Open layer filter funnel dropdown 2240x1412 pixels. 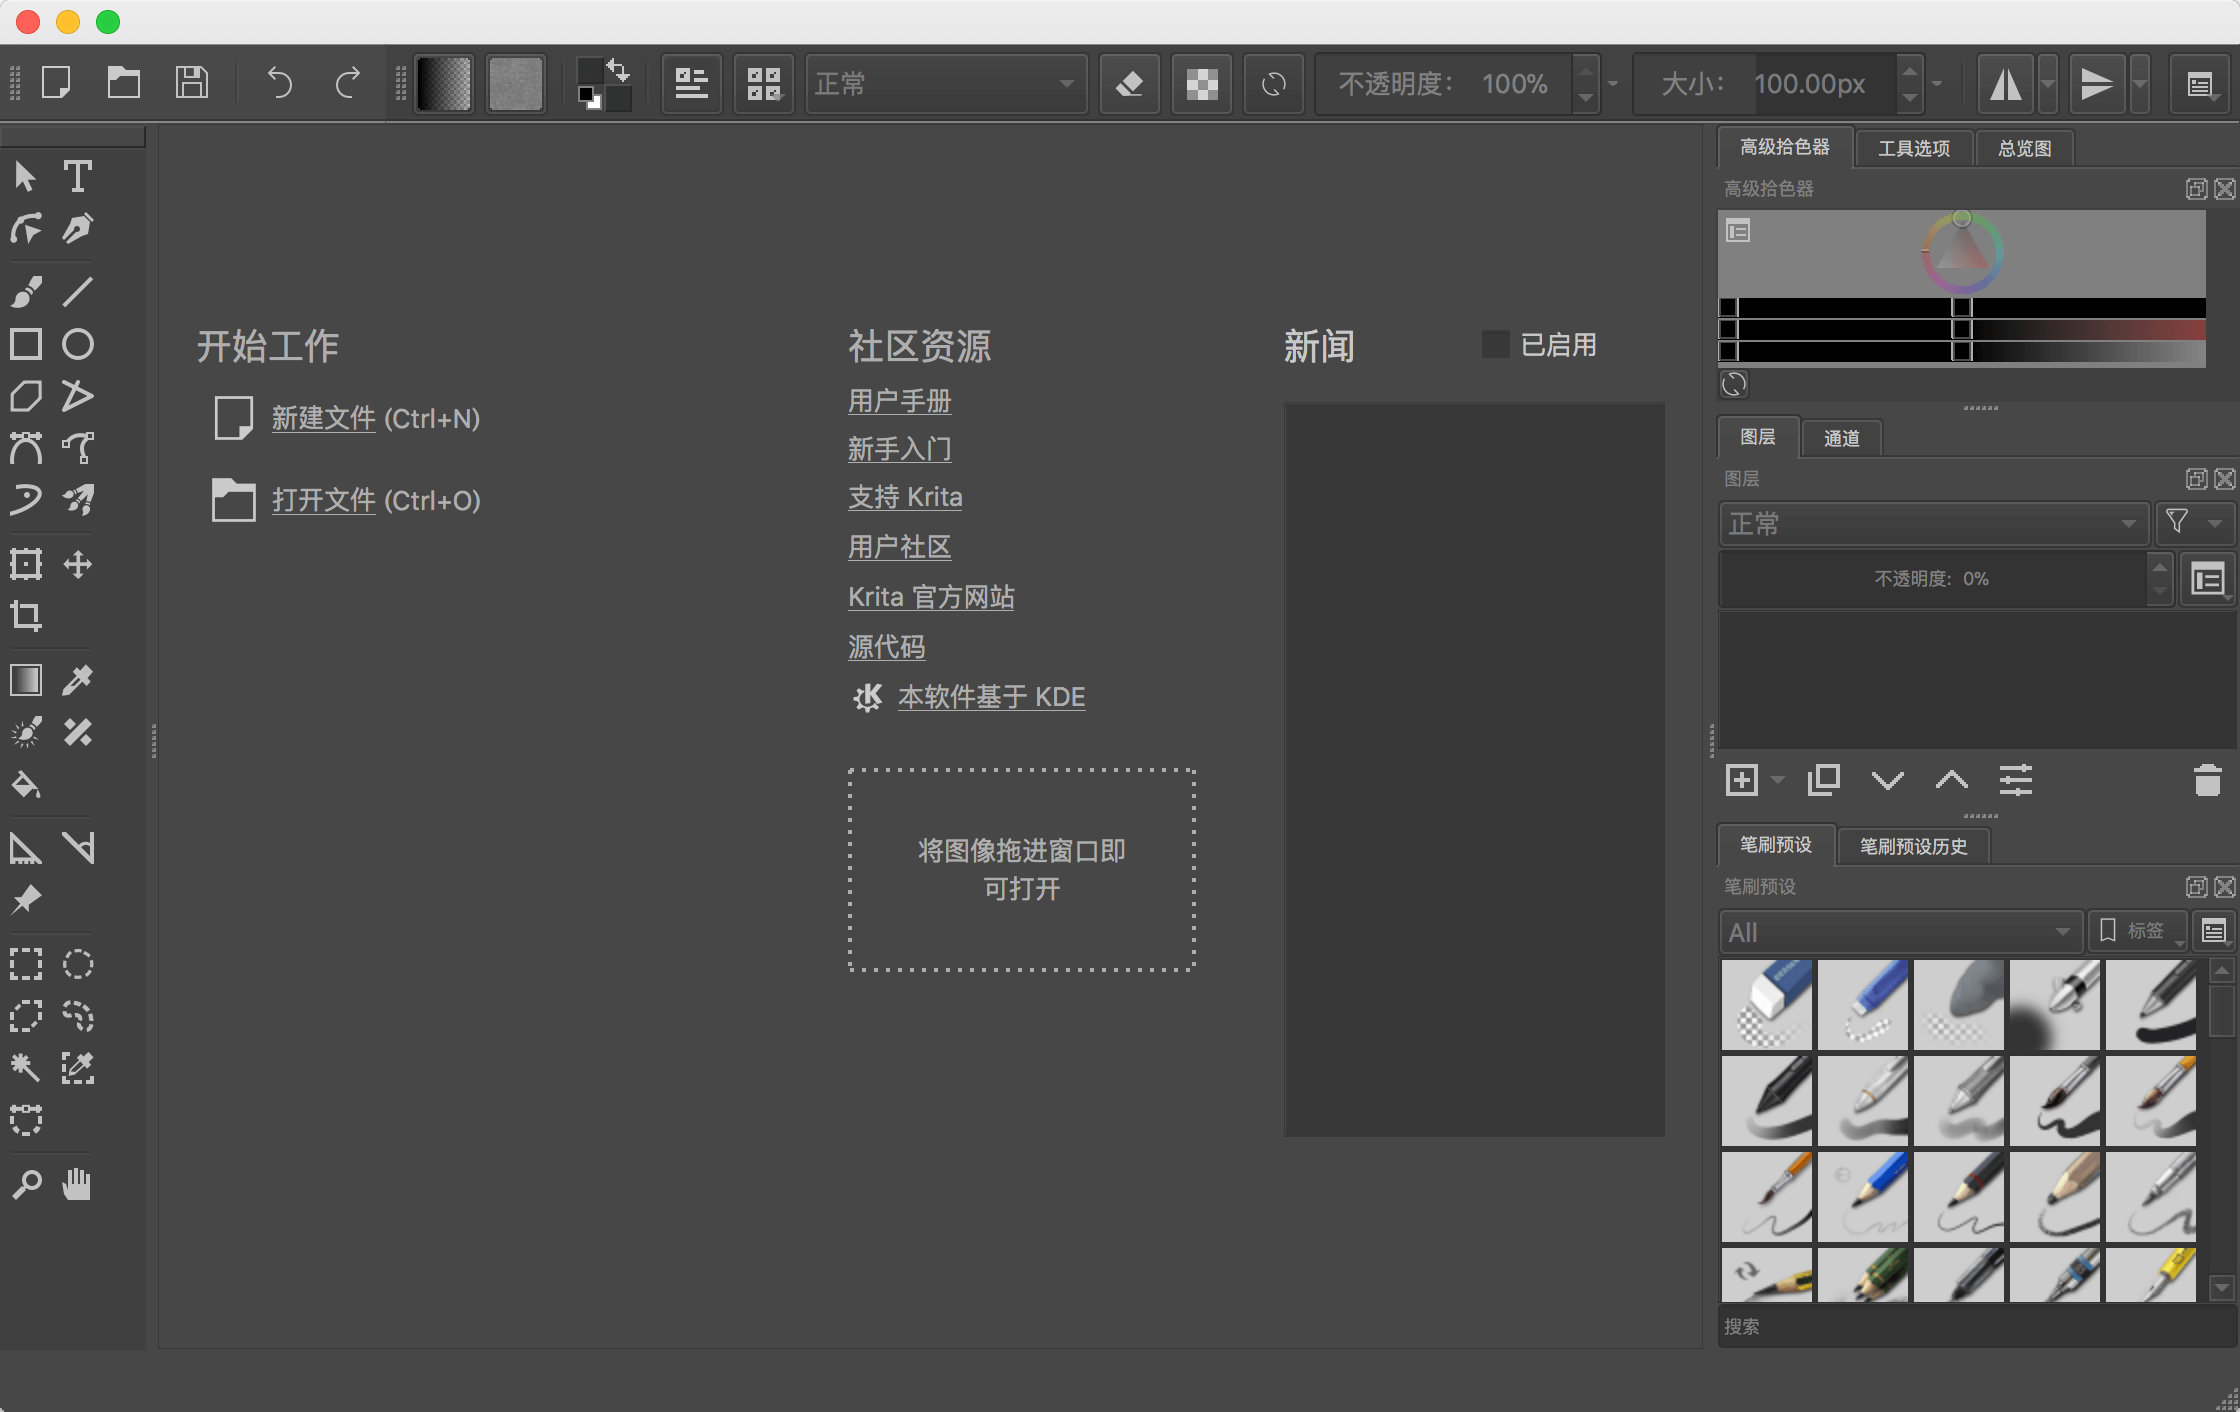tap(2194, 523)
